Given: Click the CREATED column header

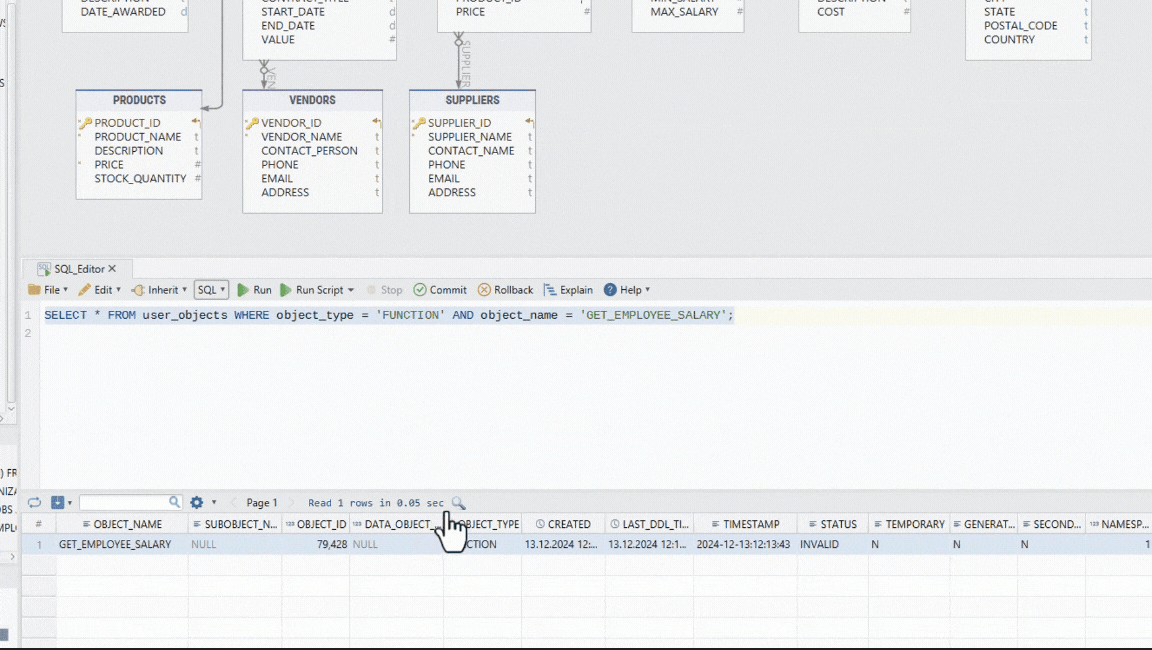Looking at the screenshot, I should click(x=564, y=524).
